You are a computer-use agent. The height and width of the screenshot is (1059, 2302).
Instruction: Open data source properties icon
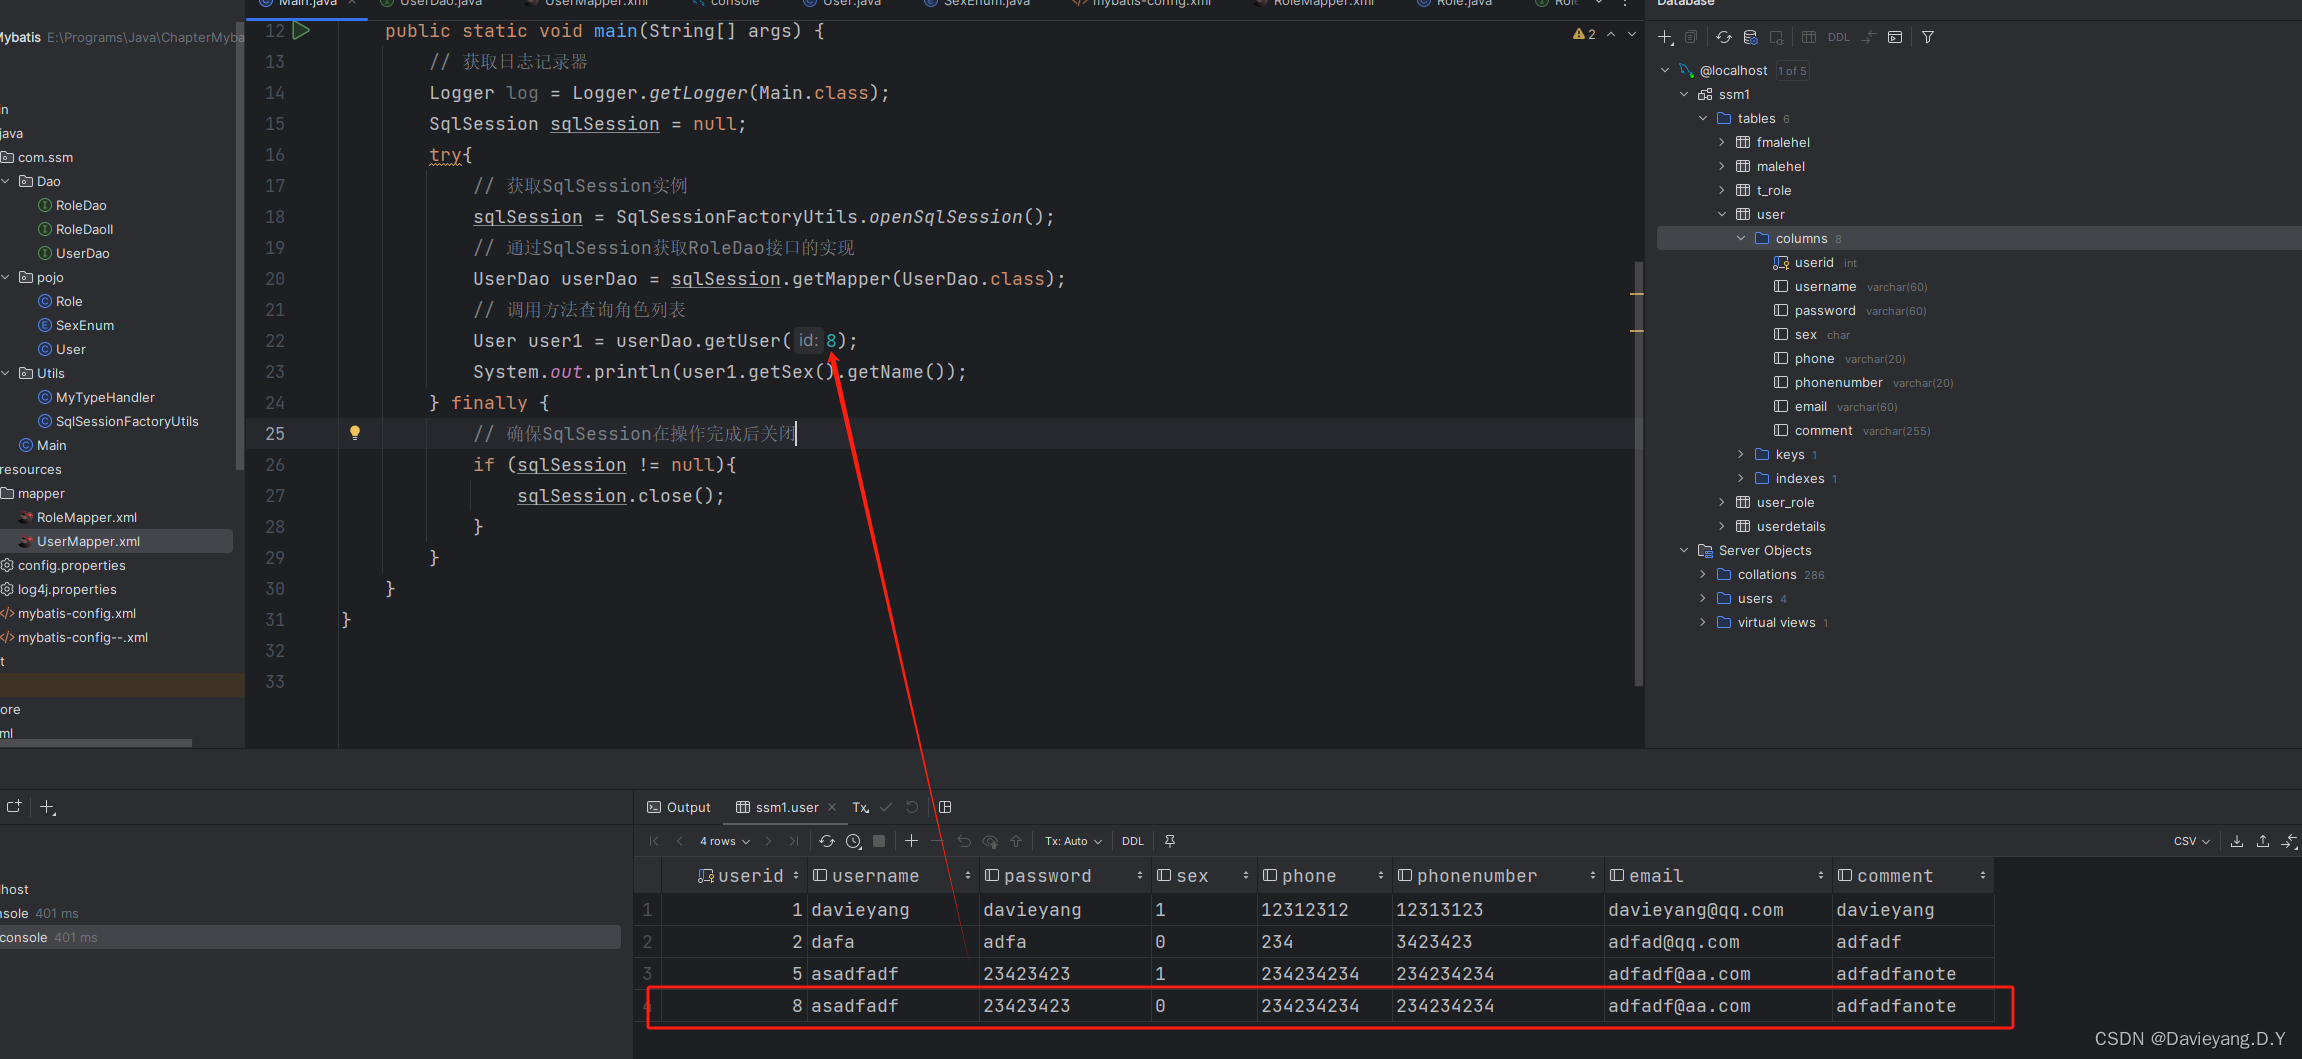pyautogui.click(x=1750, y=37)
